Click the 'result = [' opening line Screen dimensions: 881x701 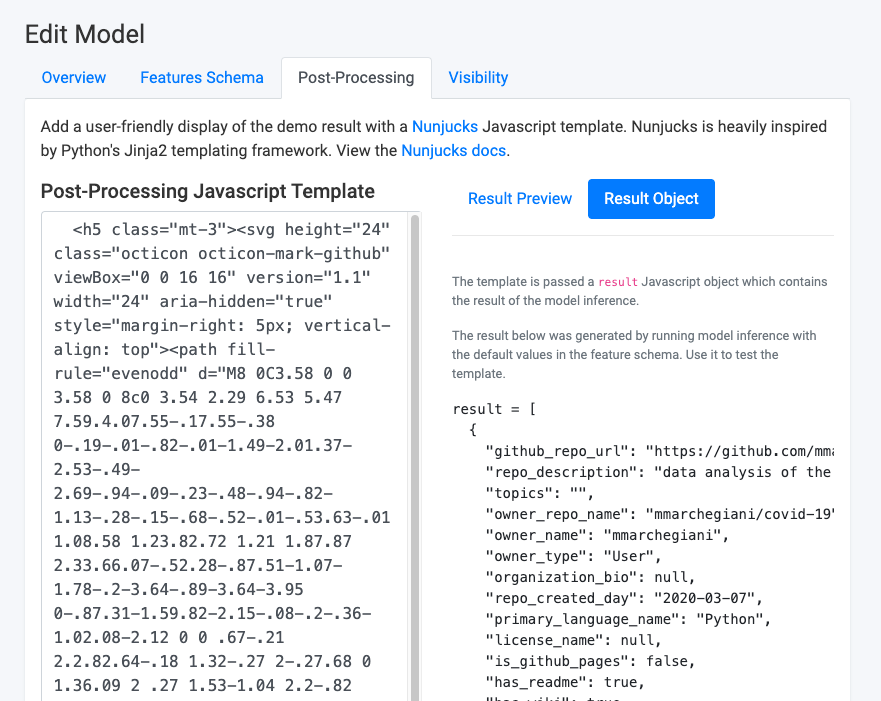(494, 409)
